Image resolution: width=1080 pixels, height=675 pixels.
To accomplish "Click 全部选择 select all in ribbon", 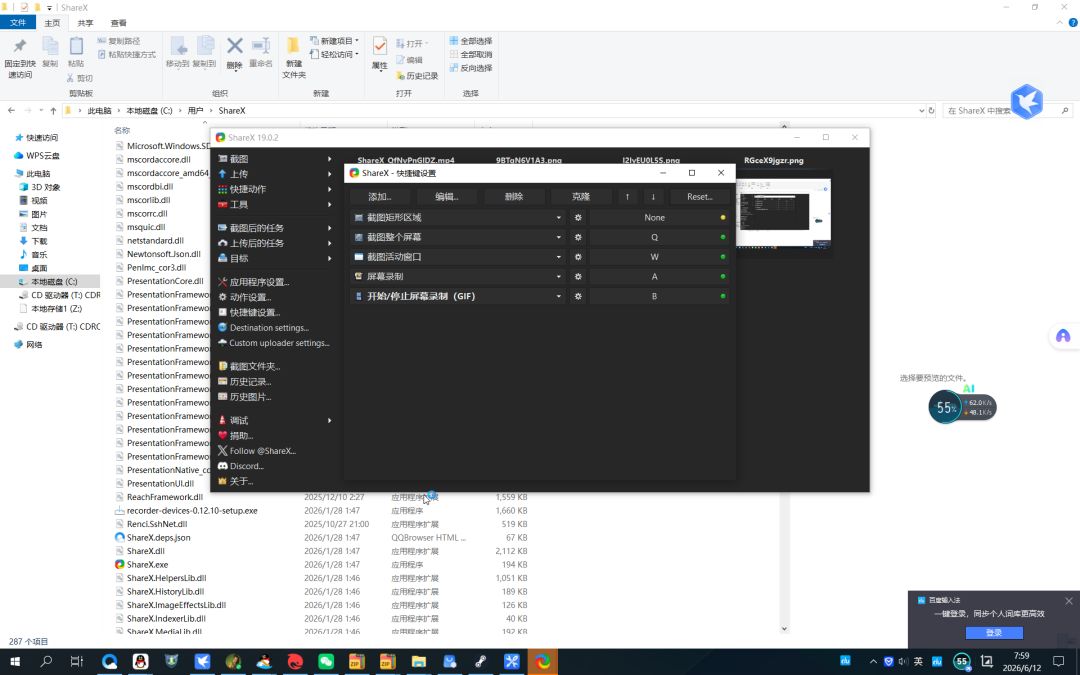I will (471, 41).
